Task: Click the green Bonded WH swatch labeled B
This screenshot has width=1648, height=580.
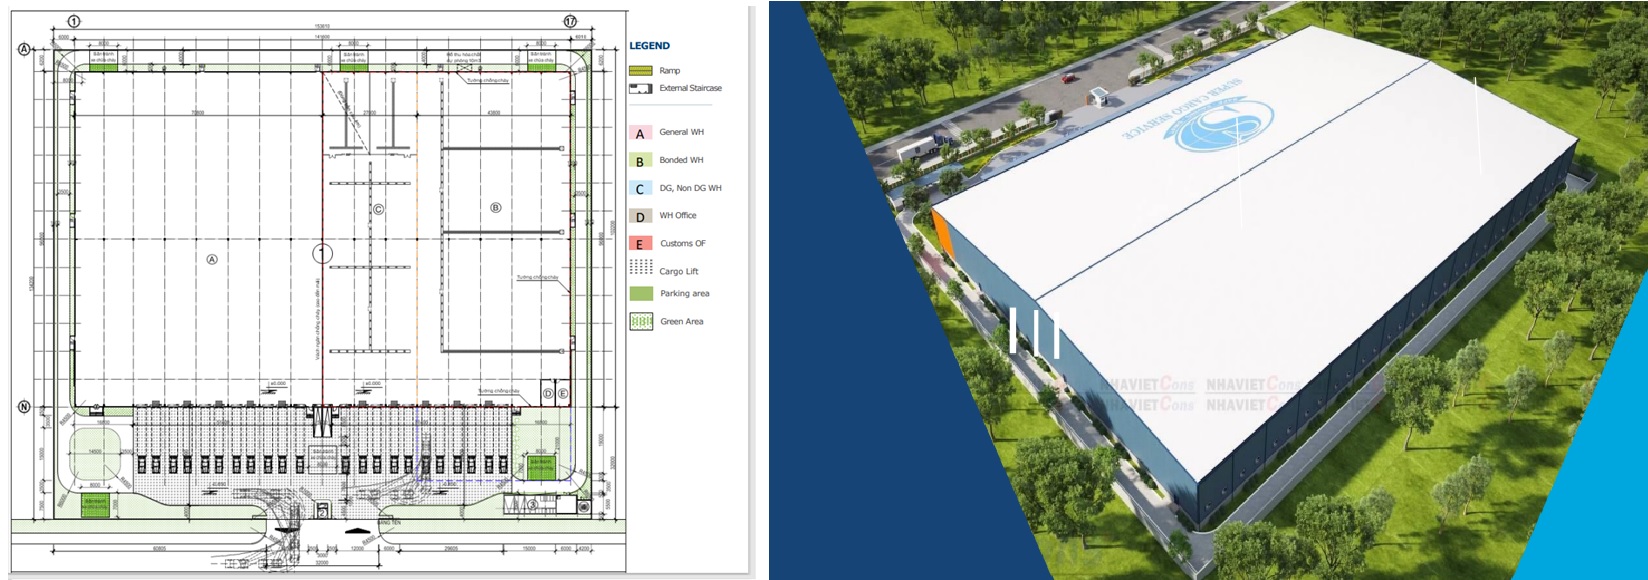Action: coord(640,161)
